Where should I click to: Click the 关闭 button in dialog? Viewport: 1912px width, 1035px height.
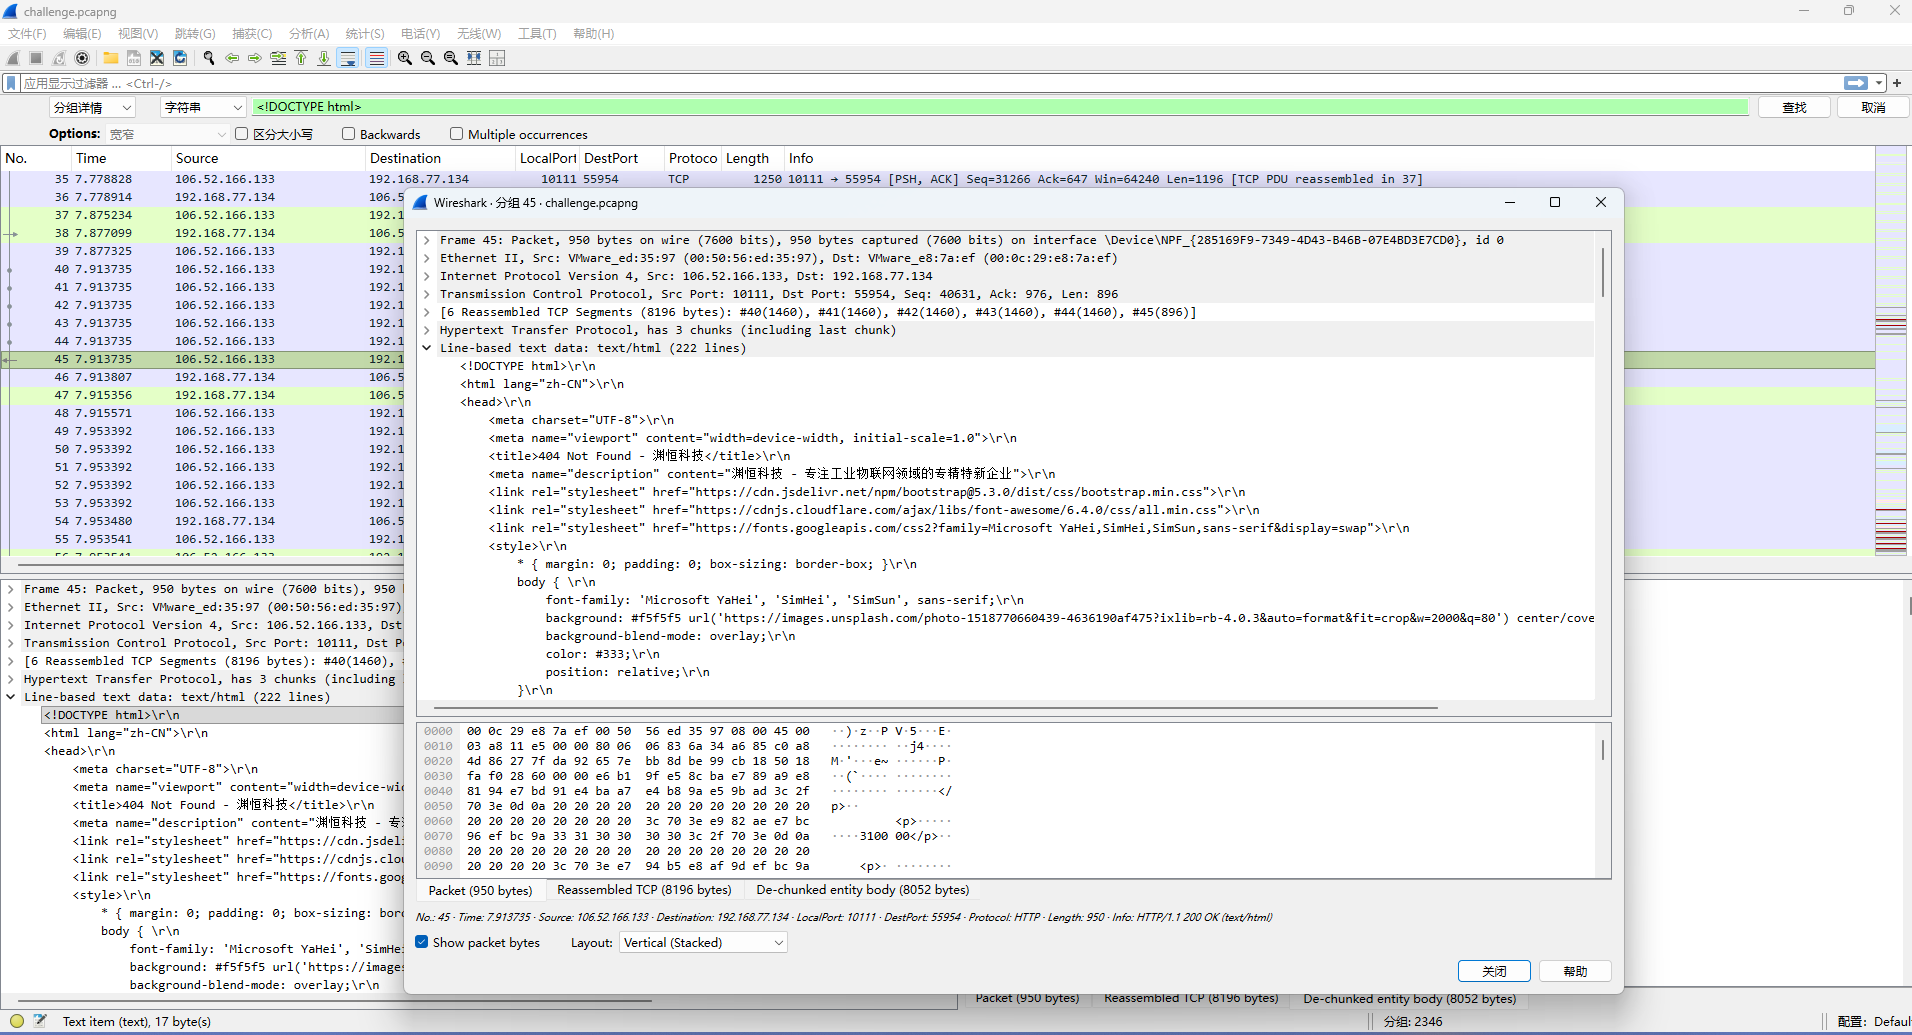point(1494,971)
